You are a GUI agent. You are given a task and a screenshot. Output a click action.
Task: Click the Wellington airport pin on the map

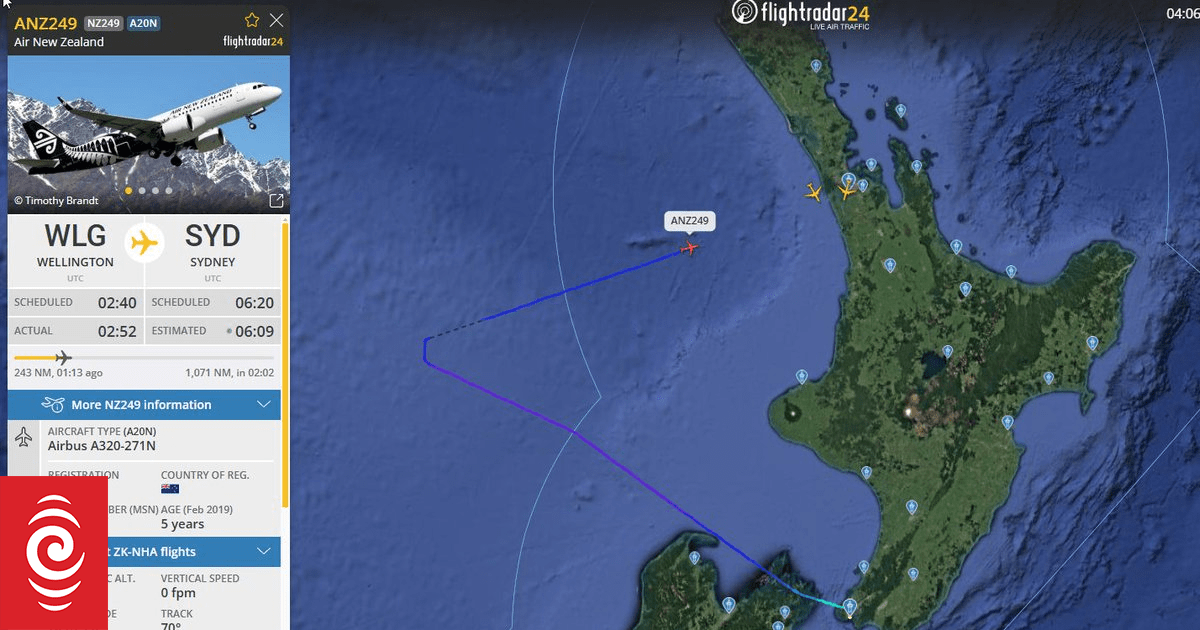pos(849,606)
